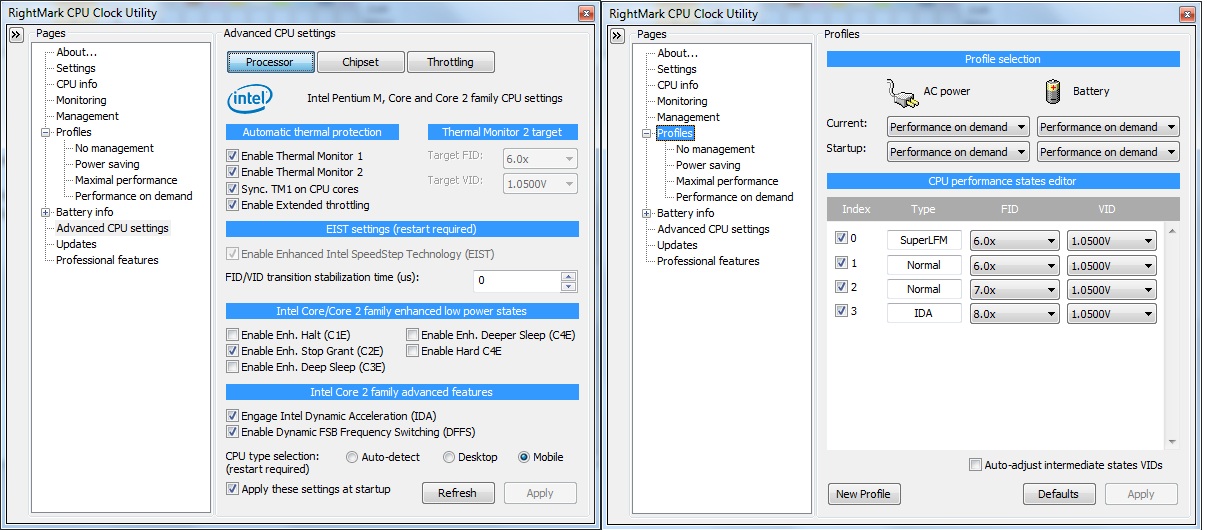The image size is (1207, 530).
Task: Open Startup Battery profile dropdown
Action: [1108, 152]
